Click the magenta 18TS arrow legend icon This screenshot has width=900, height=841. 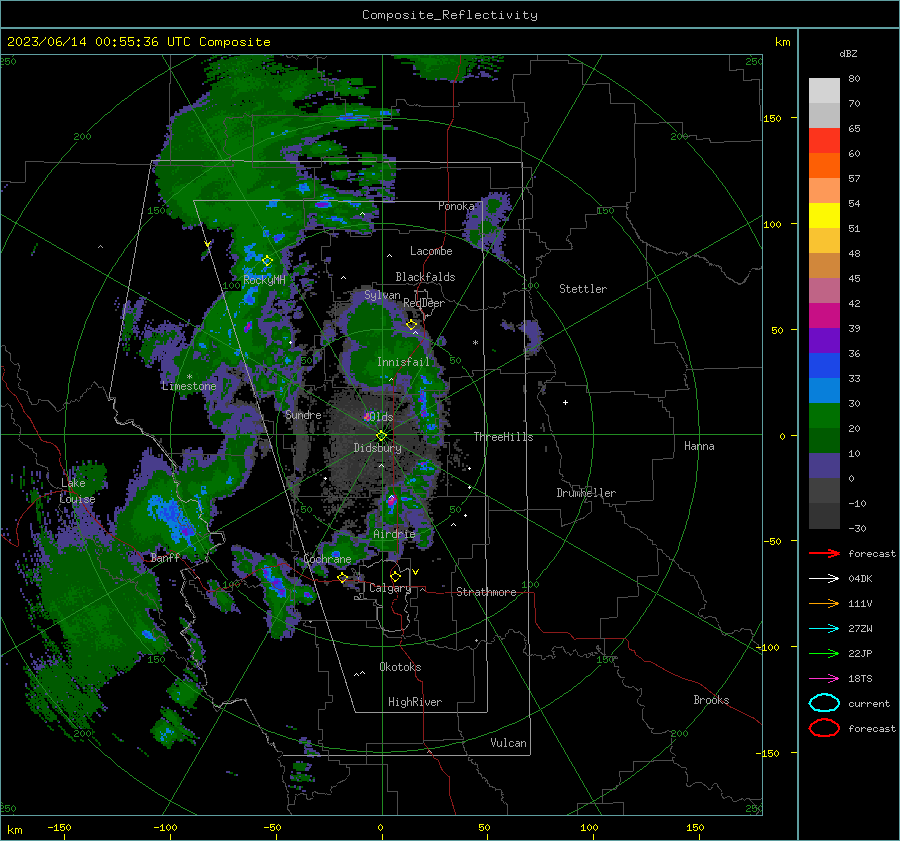point(824,679)
